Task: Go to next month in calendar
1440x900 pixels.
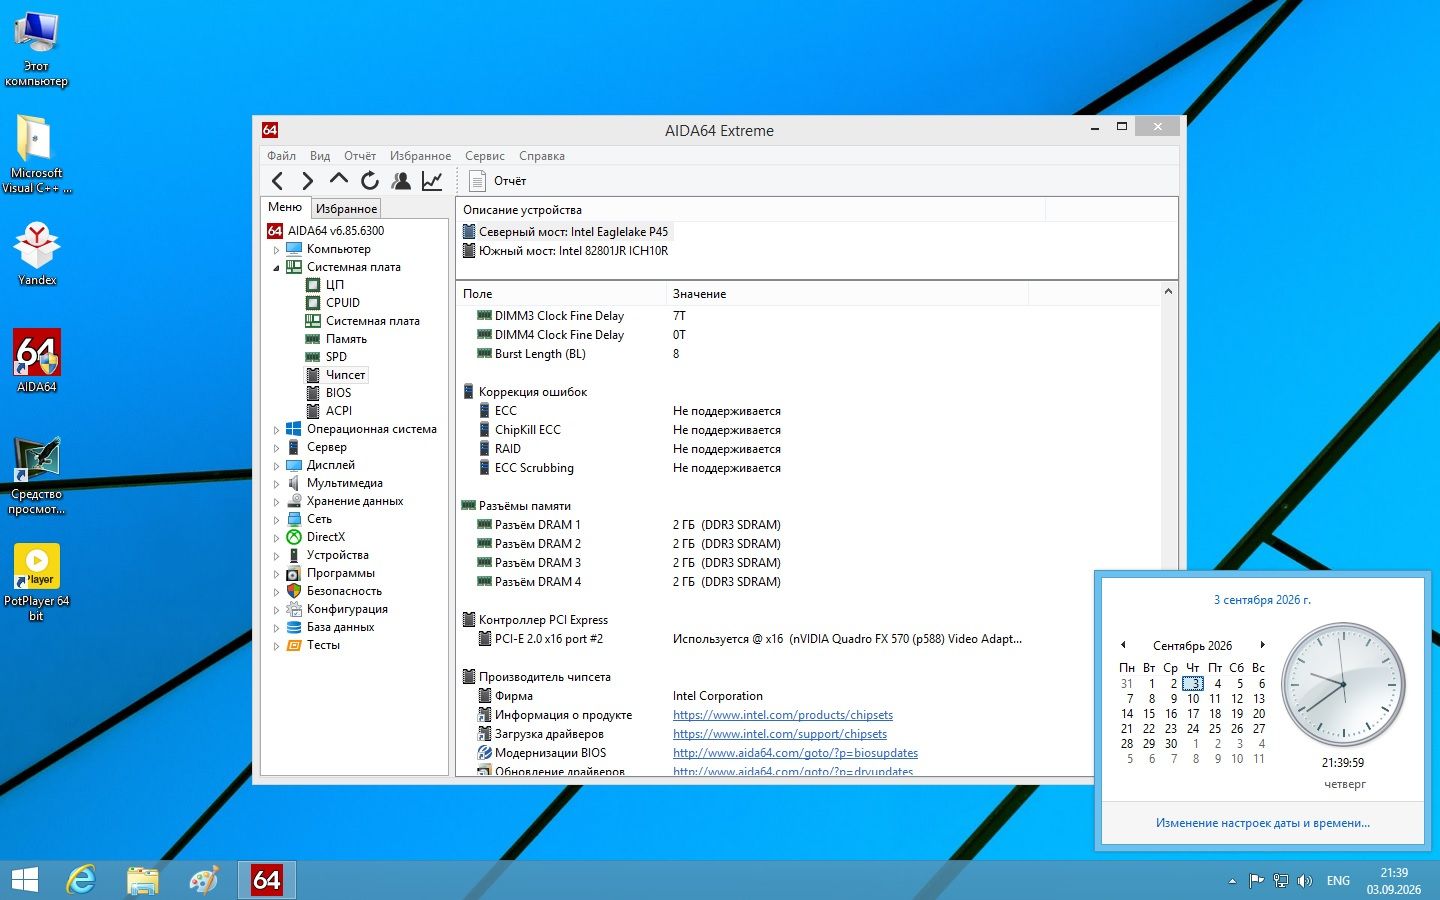Action: (1263, 645)
